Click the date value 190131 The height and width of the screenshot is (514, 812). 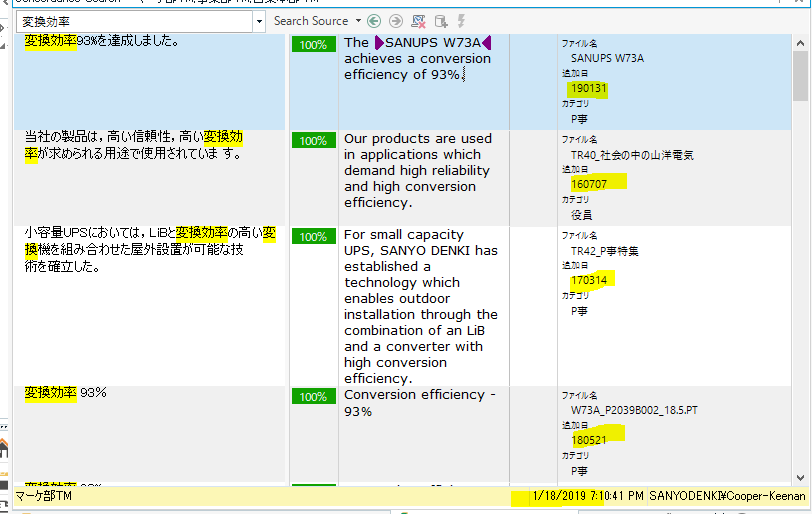(588, 89)
